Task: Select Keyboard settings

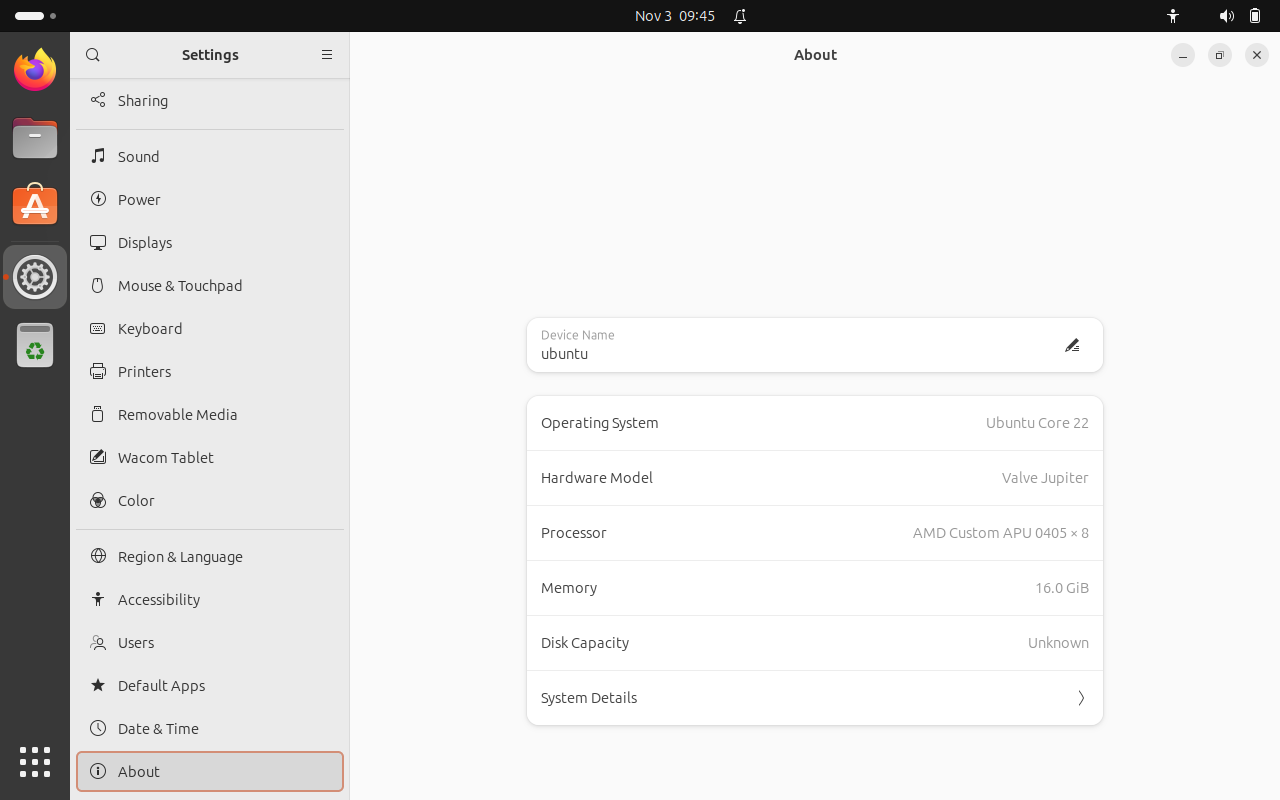Action: pyautogui.click(x=210, y=328)
